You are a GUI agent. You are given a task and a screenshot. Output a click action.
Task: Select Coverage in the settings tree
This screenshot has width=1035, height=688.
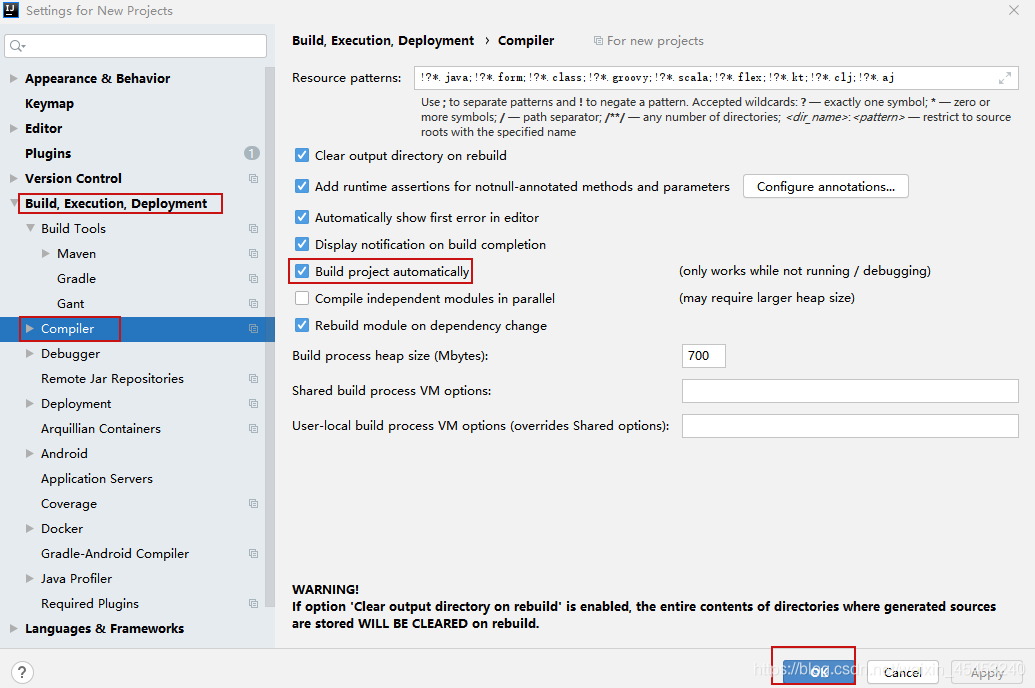pos(69,504)
